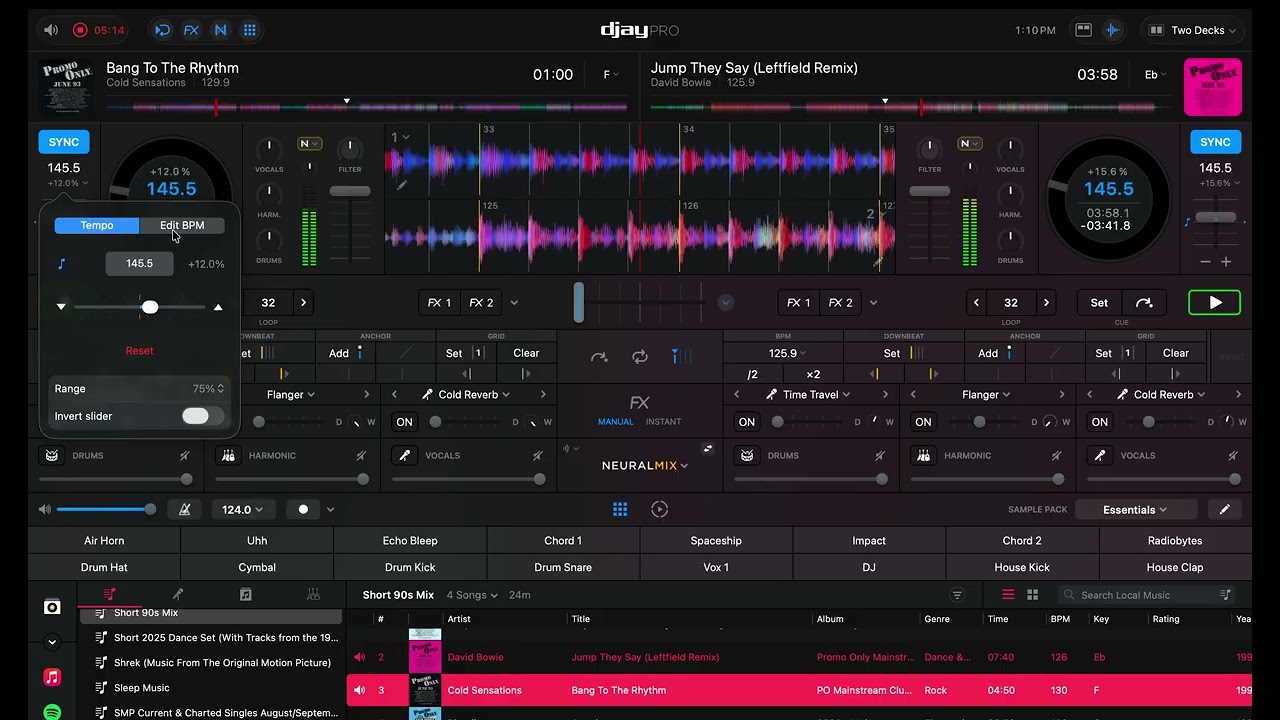Screen dimensions: 1280x720
Task: Open the Spotify source in library sidebar
Action: (x=52, y=712)
